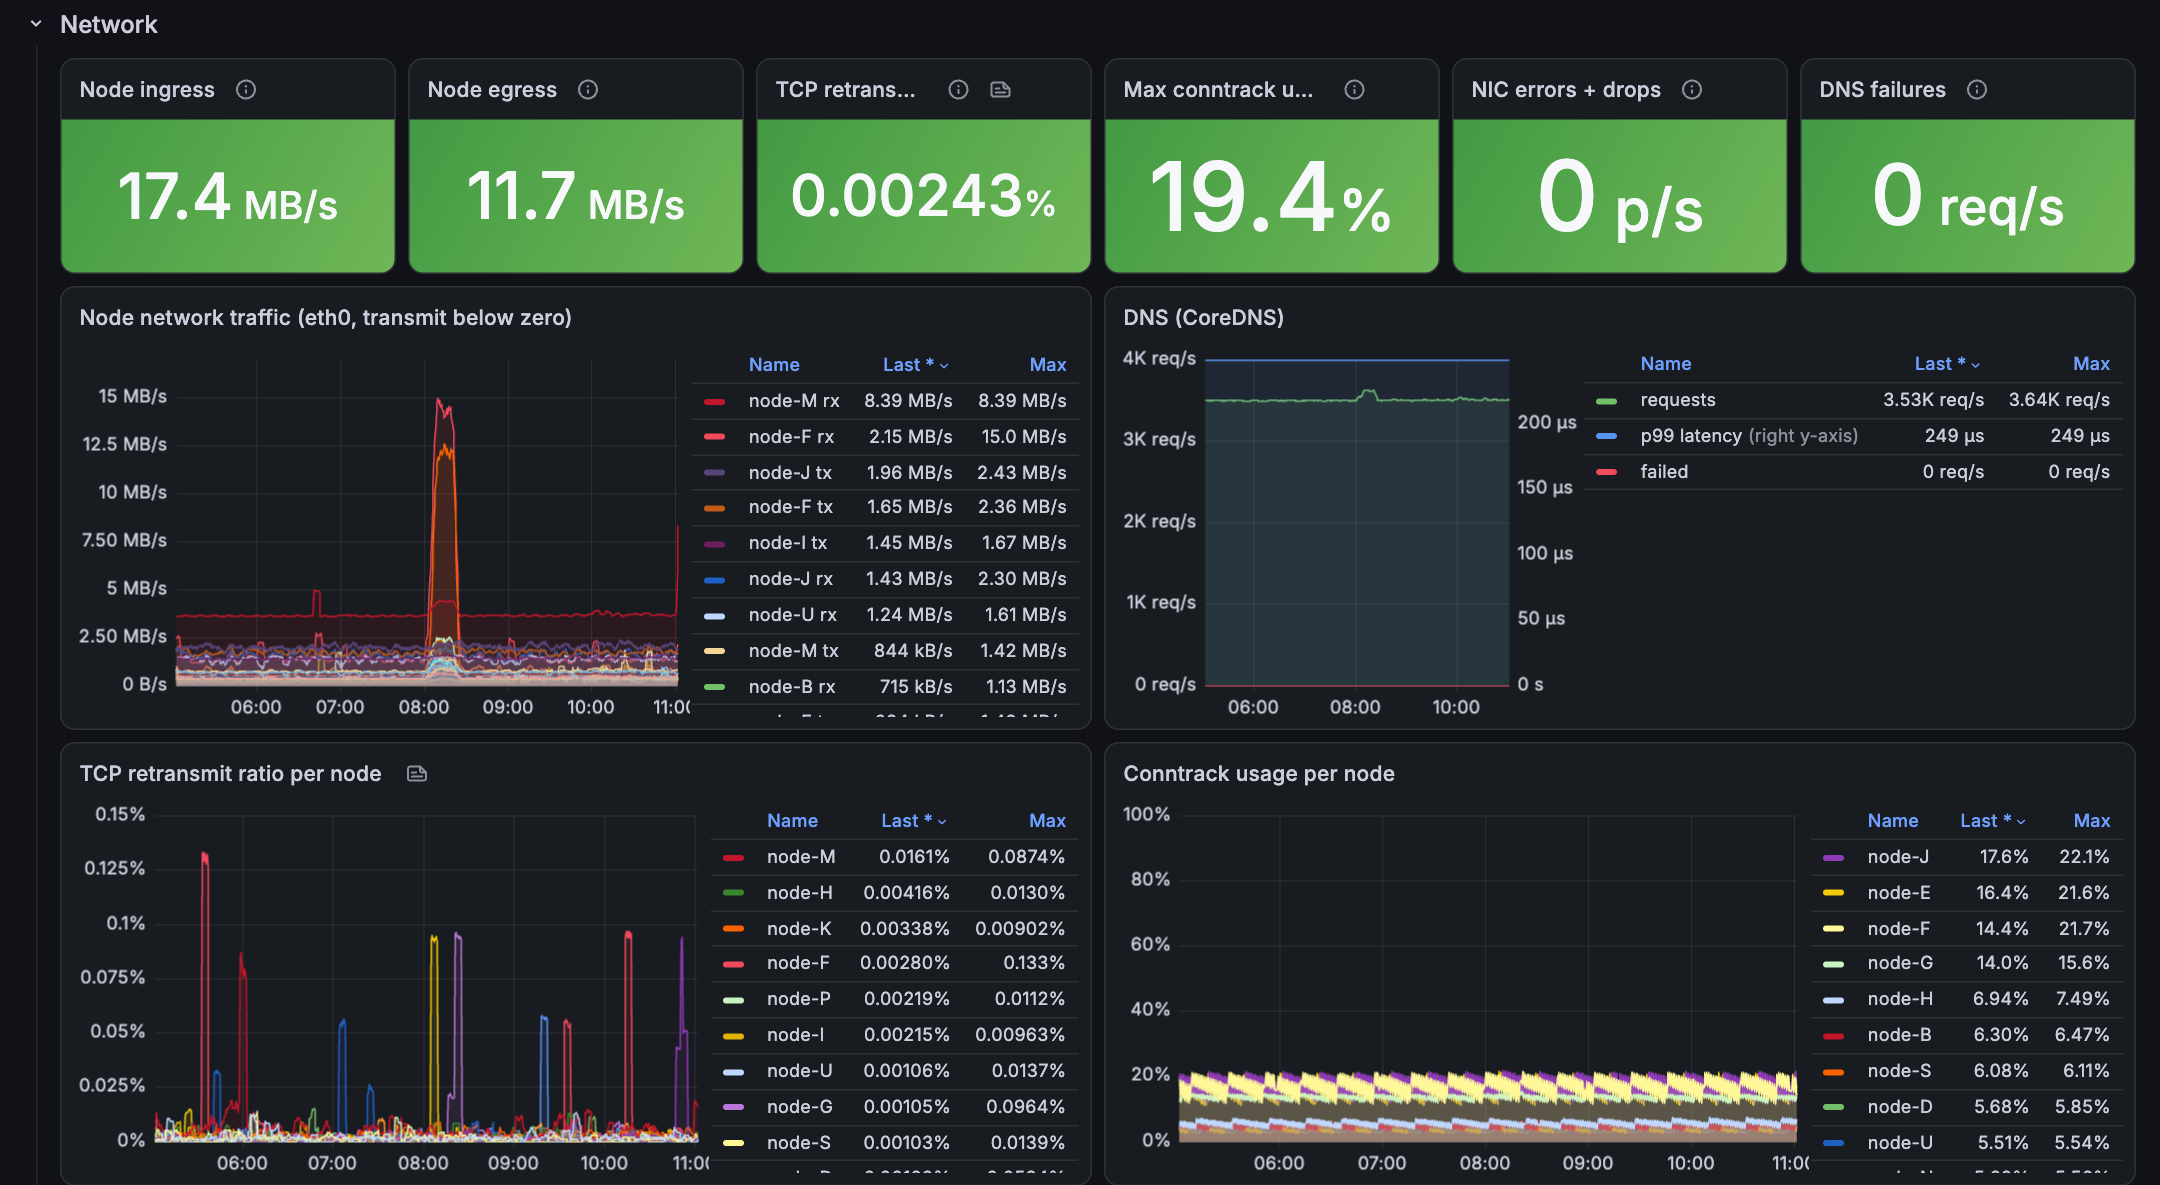Open Conntrack usage per node title menu

[x=1259, y=774]
